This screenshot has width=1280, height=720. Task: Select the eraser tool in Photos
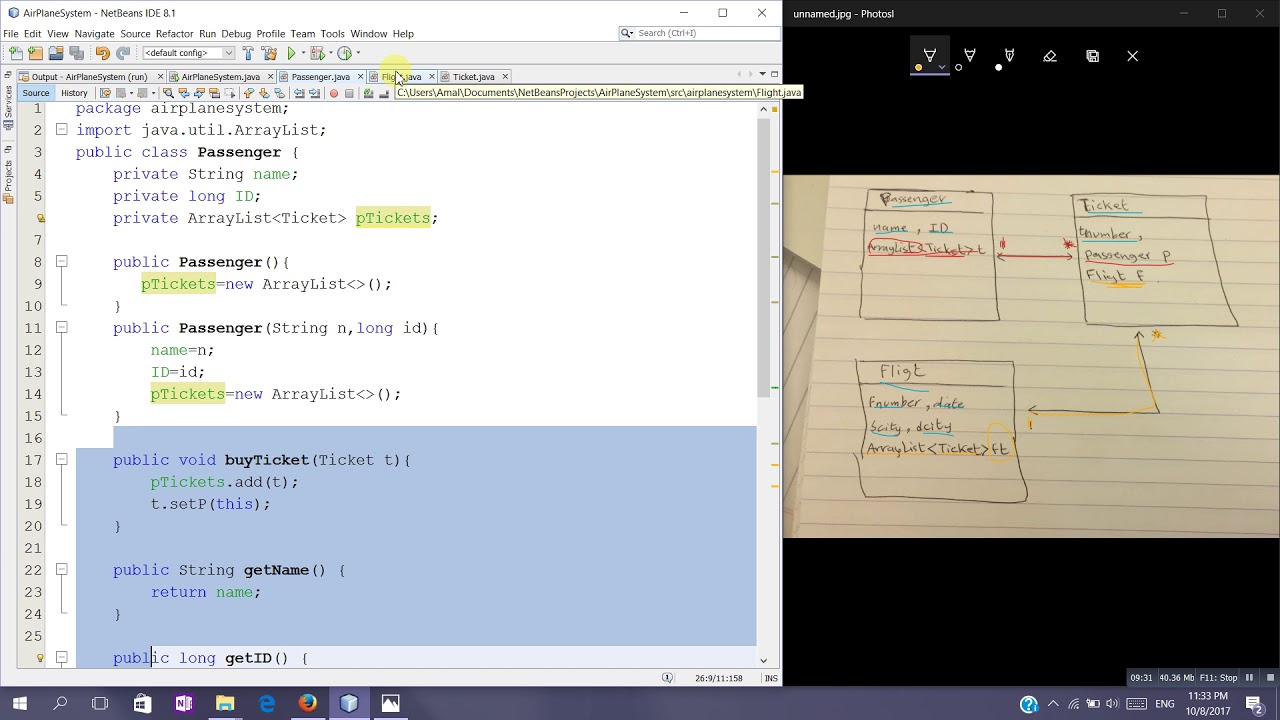(1050, 56)
